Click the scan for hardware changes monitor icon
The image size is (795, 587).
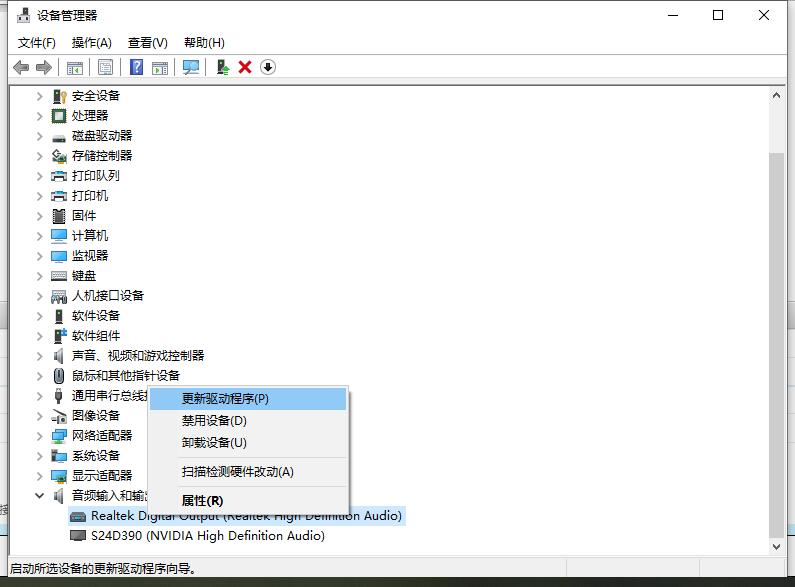click(191, 67)
